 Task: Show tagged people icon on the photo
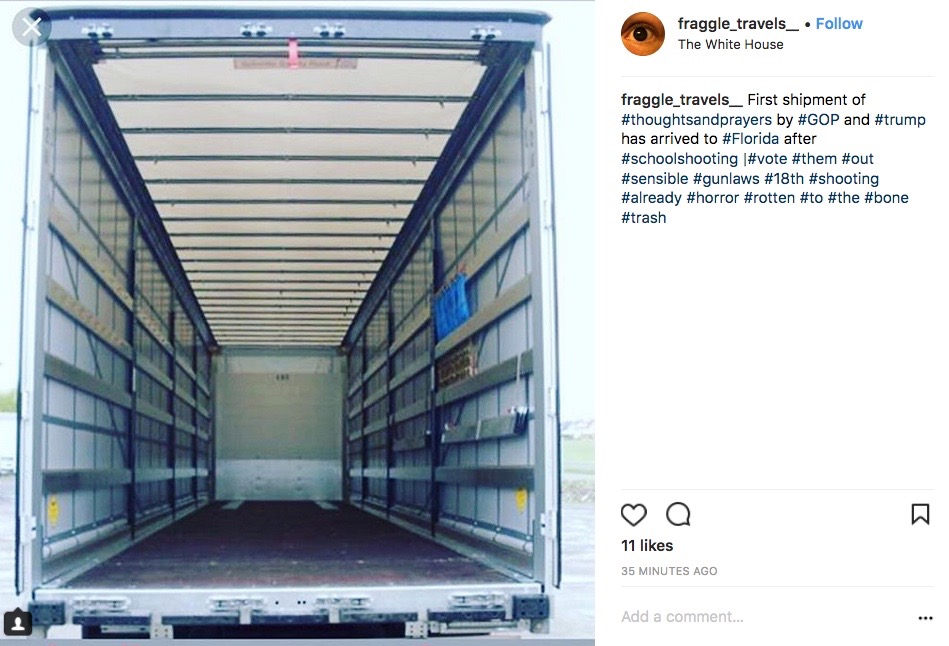click(x=18, y=622)
